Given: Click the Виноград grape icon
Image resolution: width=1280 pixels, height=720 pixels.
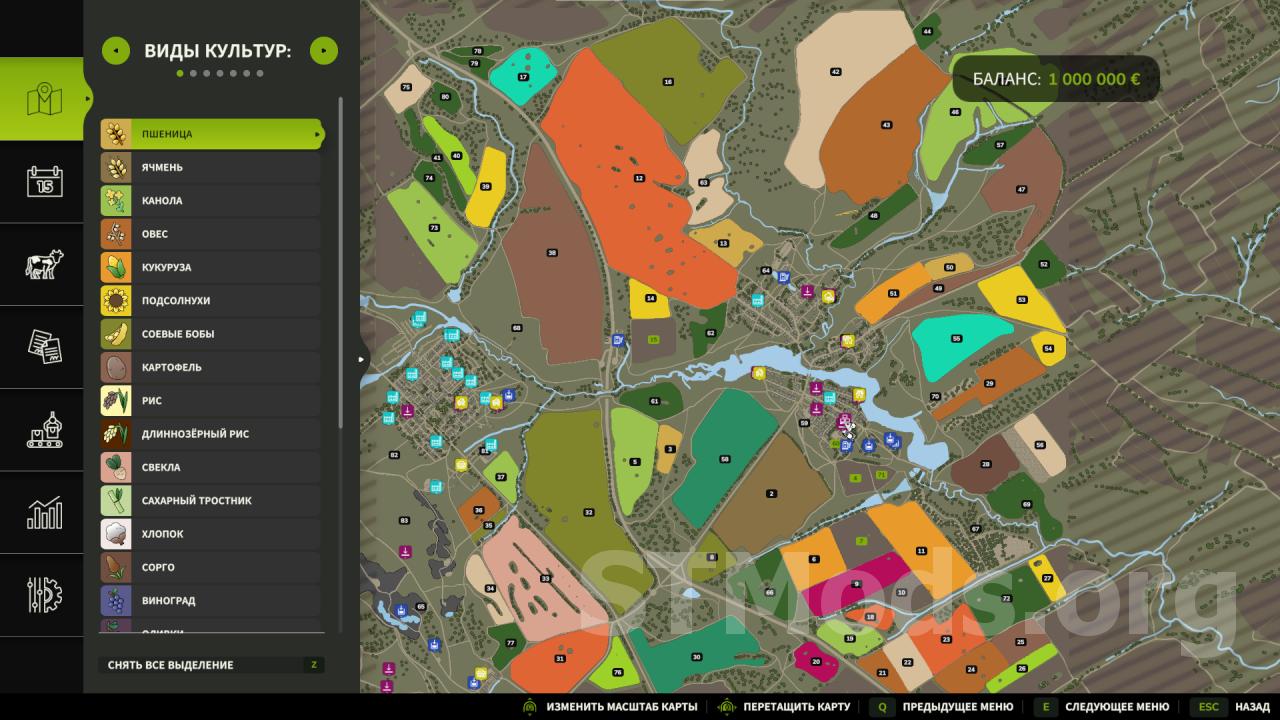Looking at the screenshot, I should (x=115, y=600).
